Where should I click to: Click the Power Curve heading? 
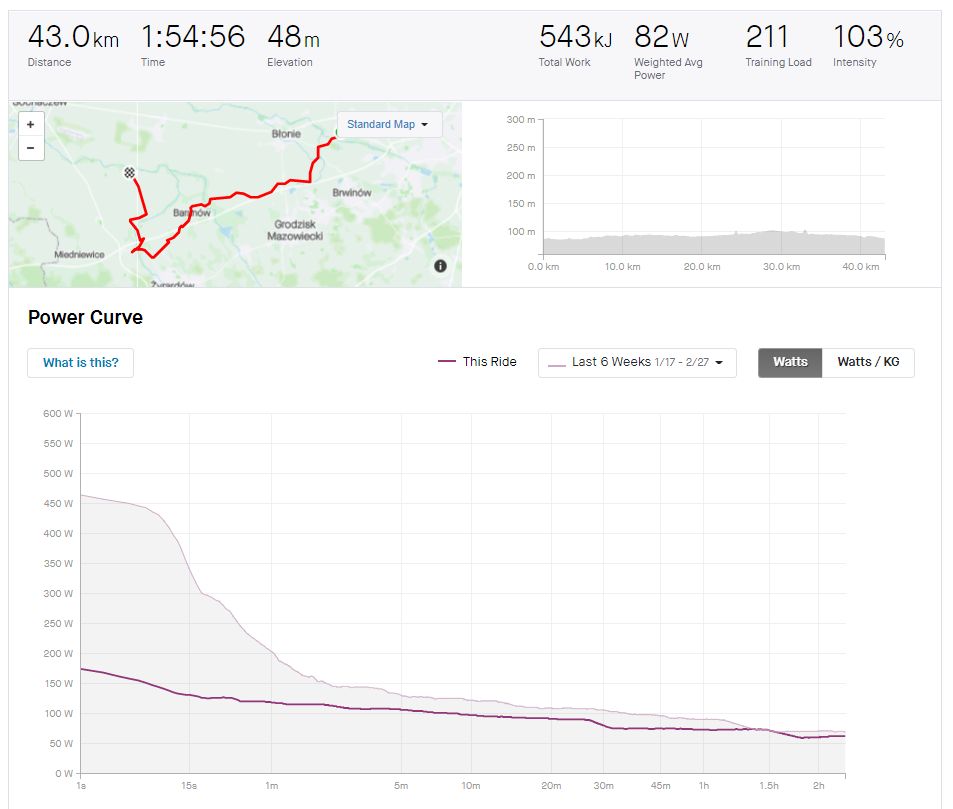tap(85, 318)
